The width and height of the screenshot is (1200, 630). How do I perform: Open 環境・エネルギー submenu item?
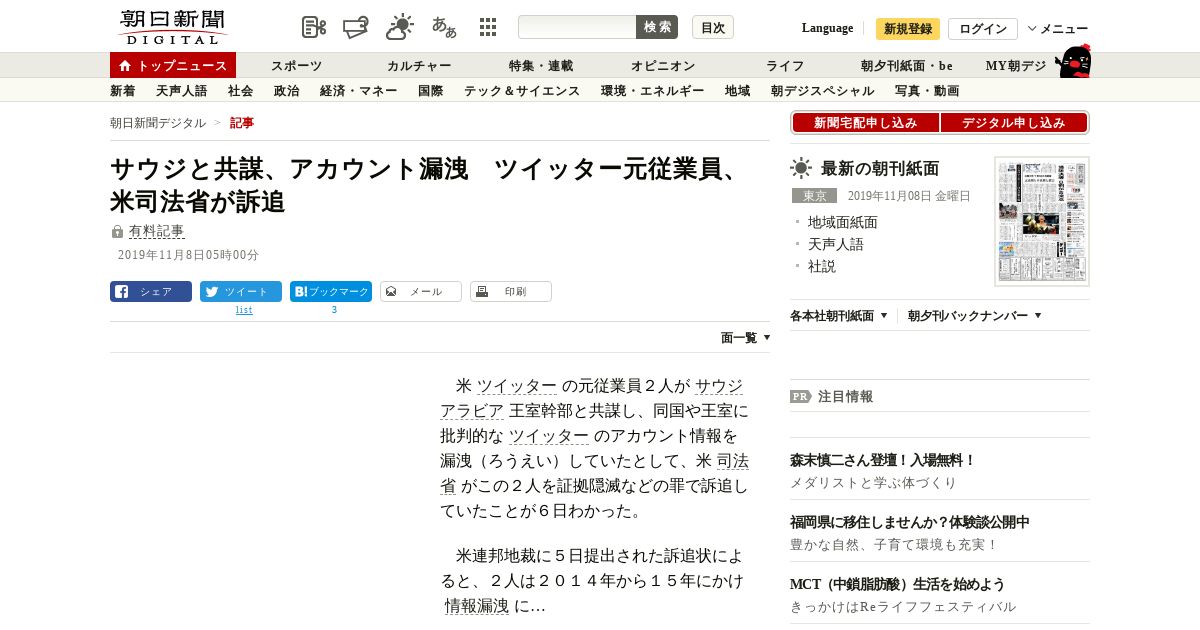(653, 91)
